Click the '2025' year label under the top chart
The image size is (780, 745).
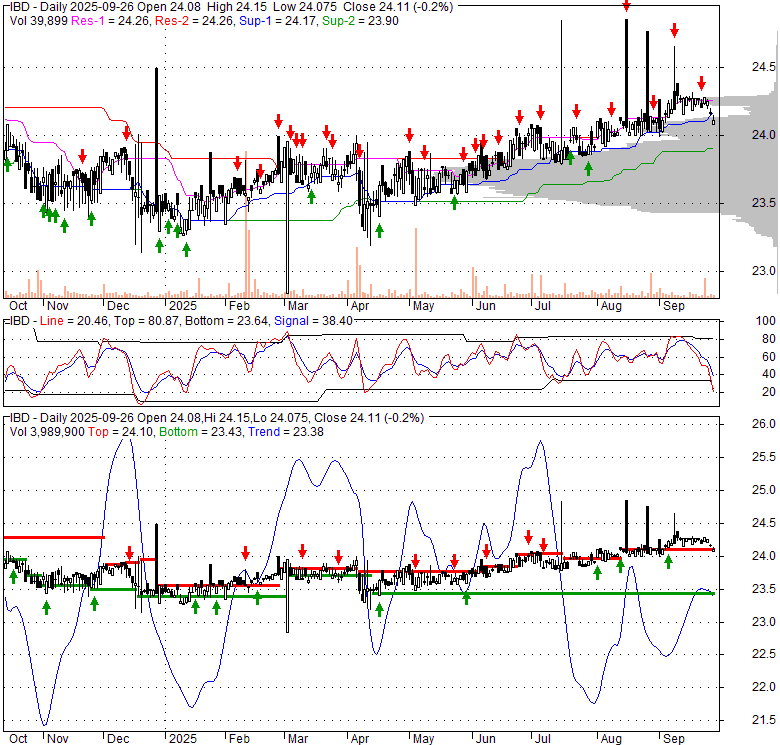point(183,306)
